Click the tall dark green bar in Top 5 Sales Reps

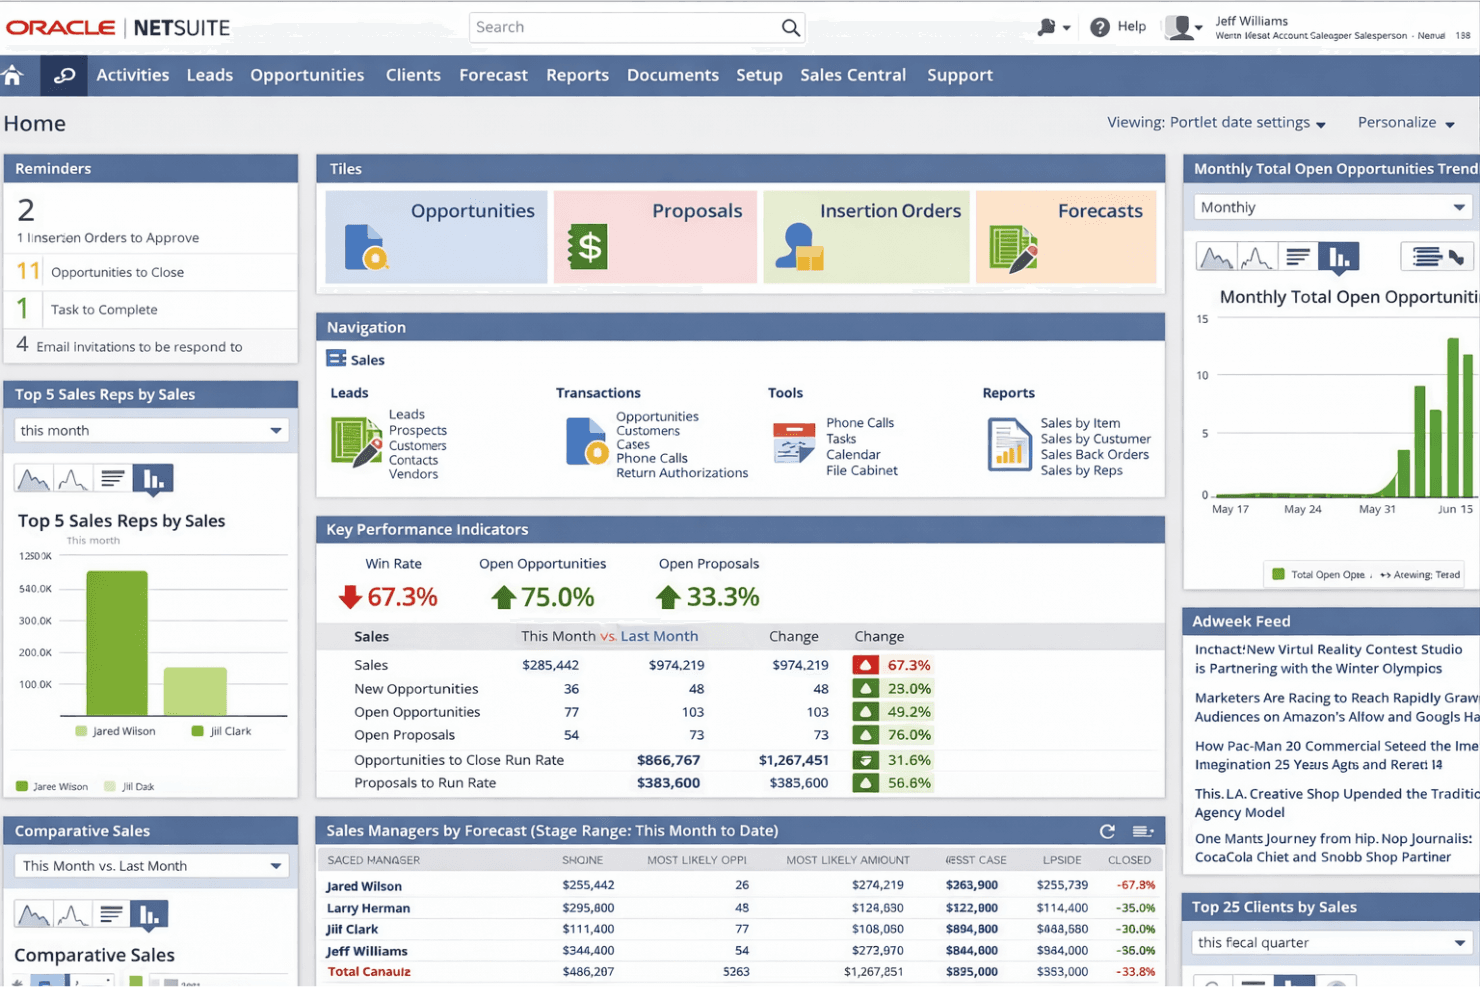(x=117, y=643)
